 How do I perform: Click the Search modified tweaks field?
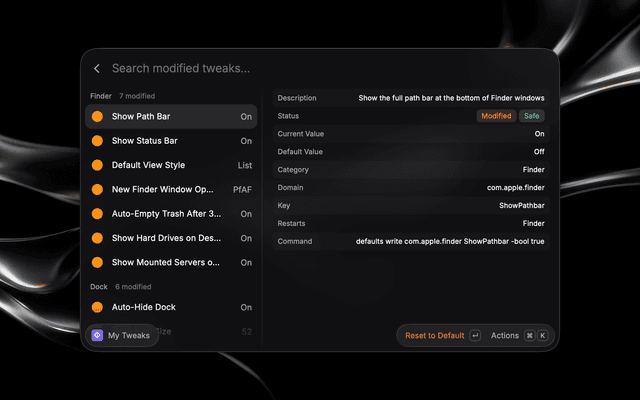pyautogui.click(x=181, y=69)
